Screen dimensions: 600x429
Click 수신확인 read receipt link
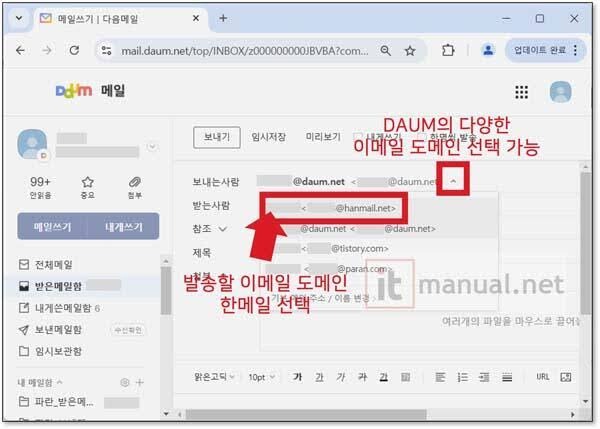pos(128,330)
